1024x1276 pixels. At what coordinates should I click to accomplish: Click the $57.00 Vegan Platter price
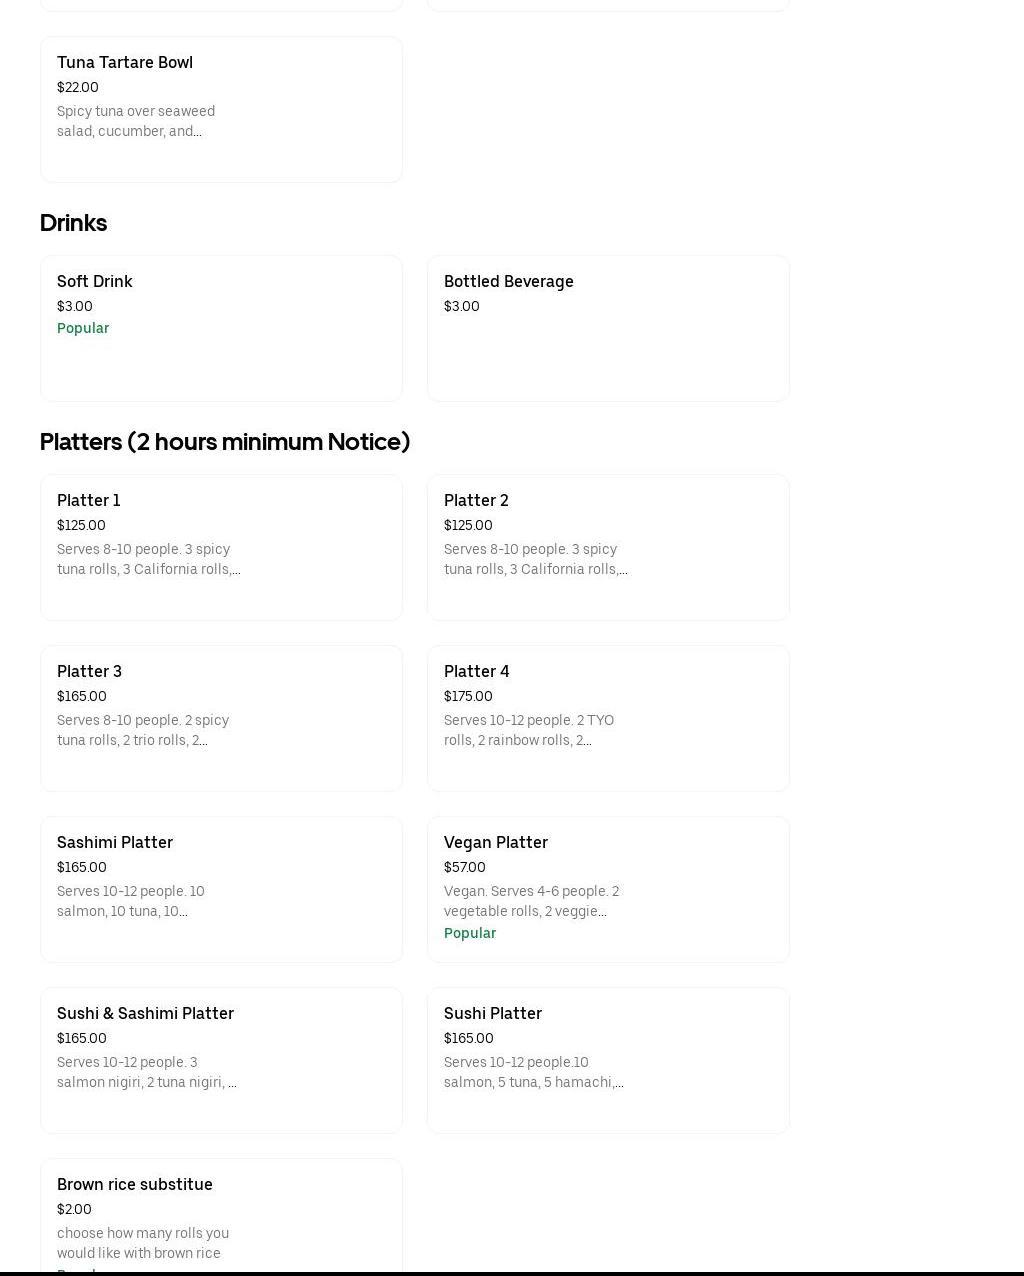pyautogui.click(x=465, y=867)
